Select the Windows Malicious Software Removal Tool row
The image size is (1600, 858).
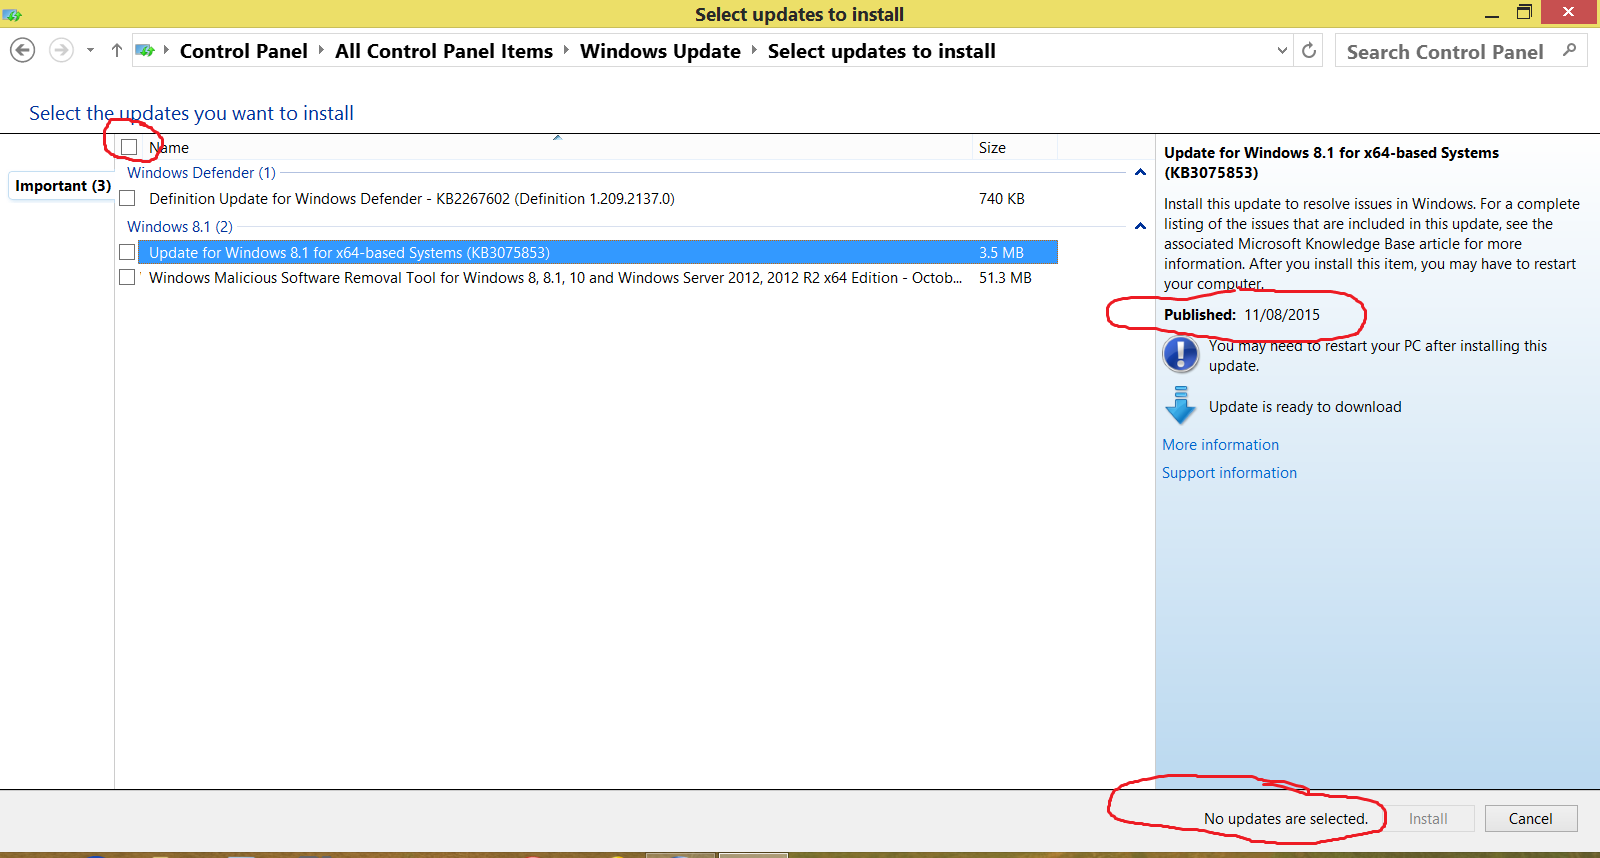pos(597,277)
